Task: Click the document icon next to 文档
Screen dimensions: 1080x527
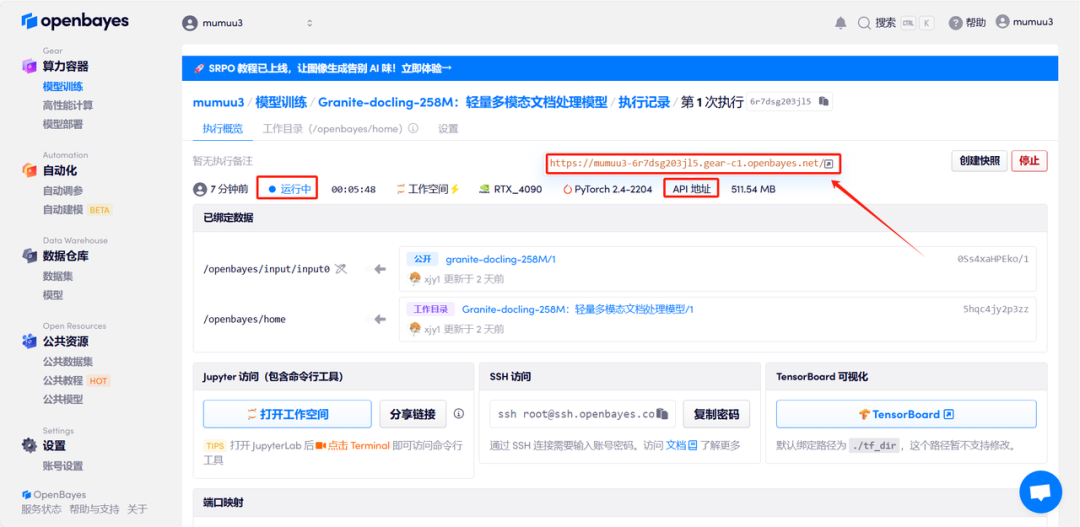Action: click(693, 445)
